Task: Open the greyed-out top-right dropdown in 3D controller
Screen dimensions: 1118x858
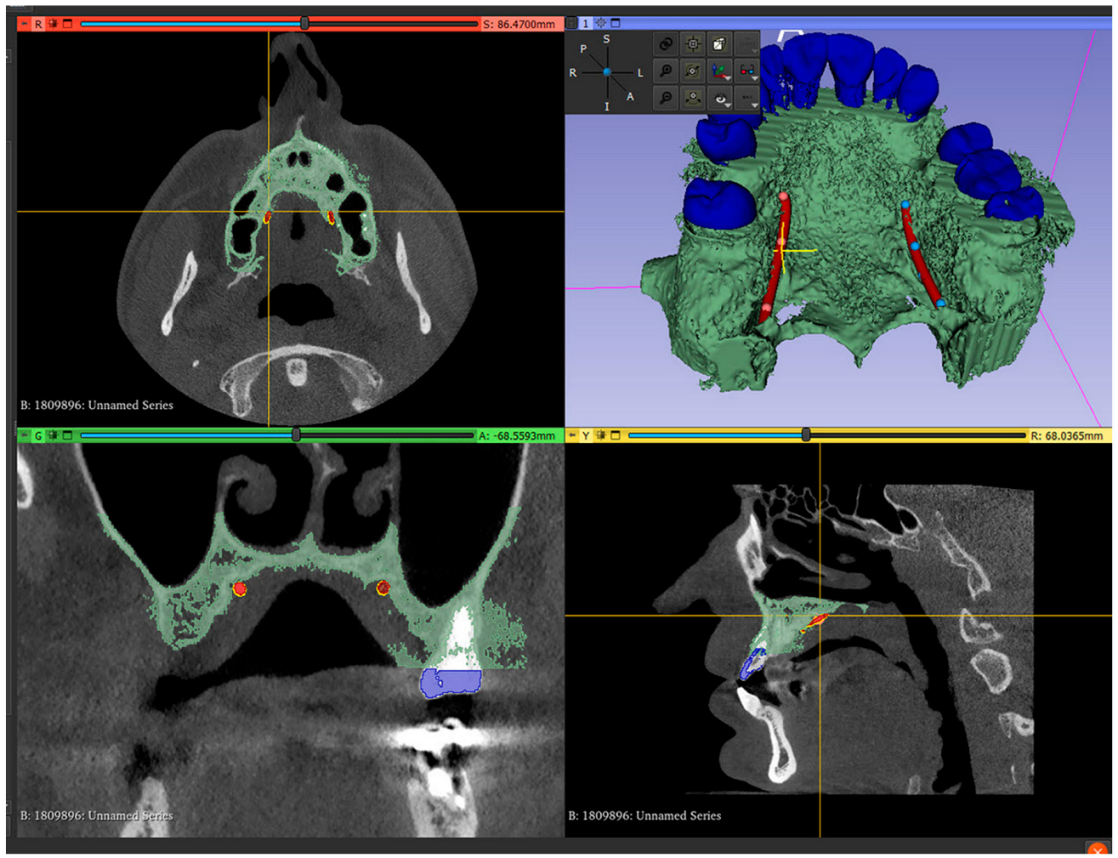Action: click(x=747, y=44)
